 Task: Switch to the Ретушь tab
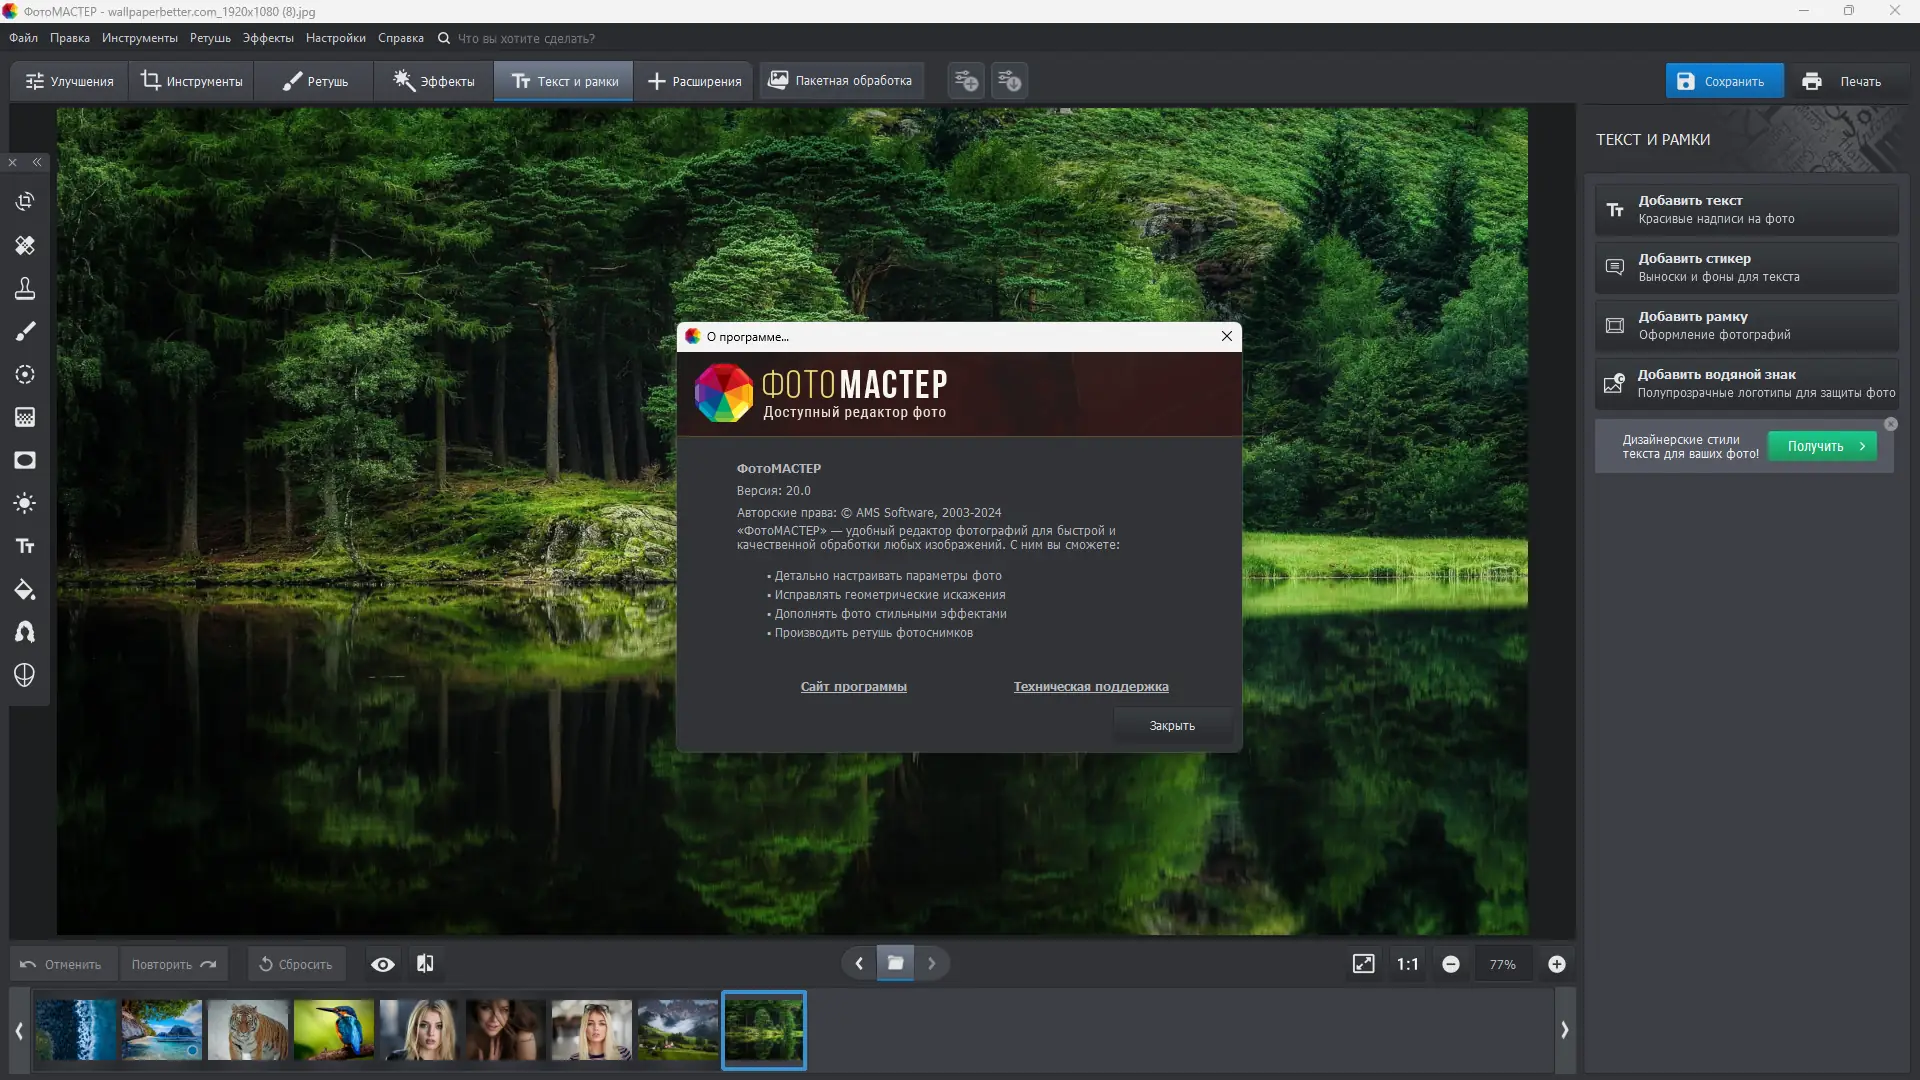(314, 81)
